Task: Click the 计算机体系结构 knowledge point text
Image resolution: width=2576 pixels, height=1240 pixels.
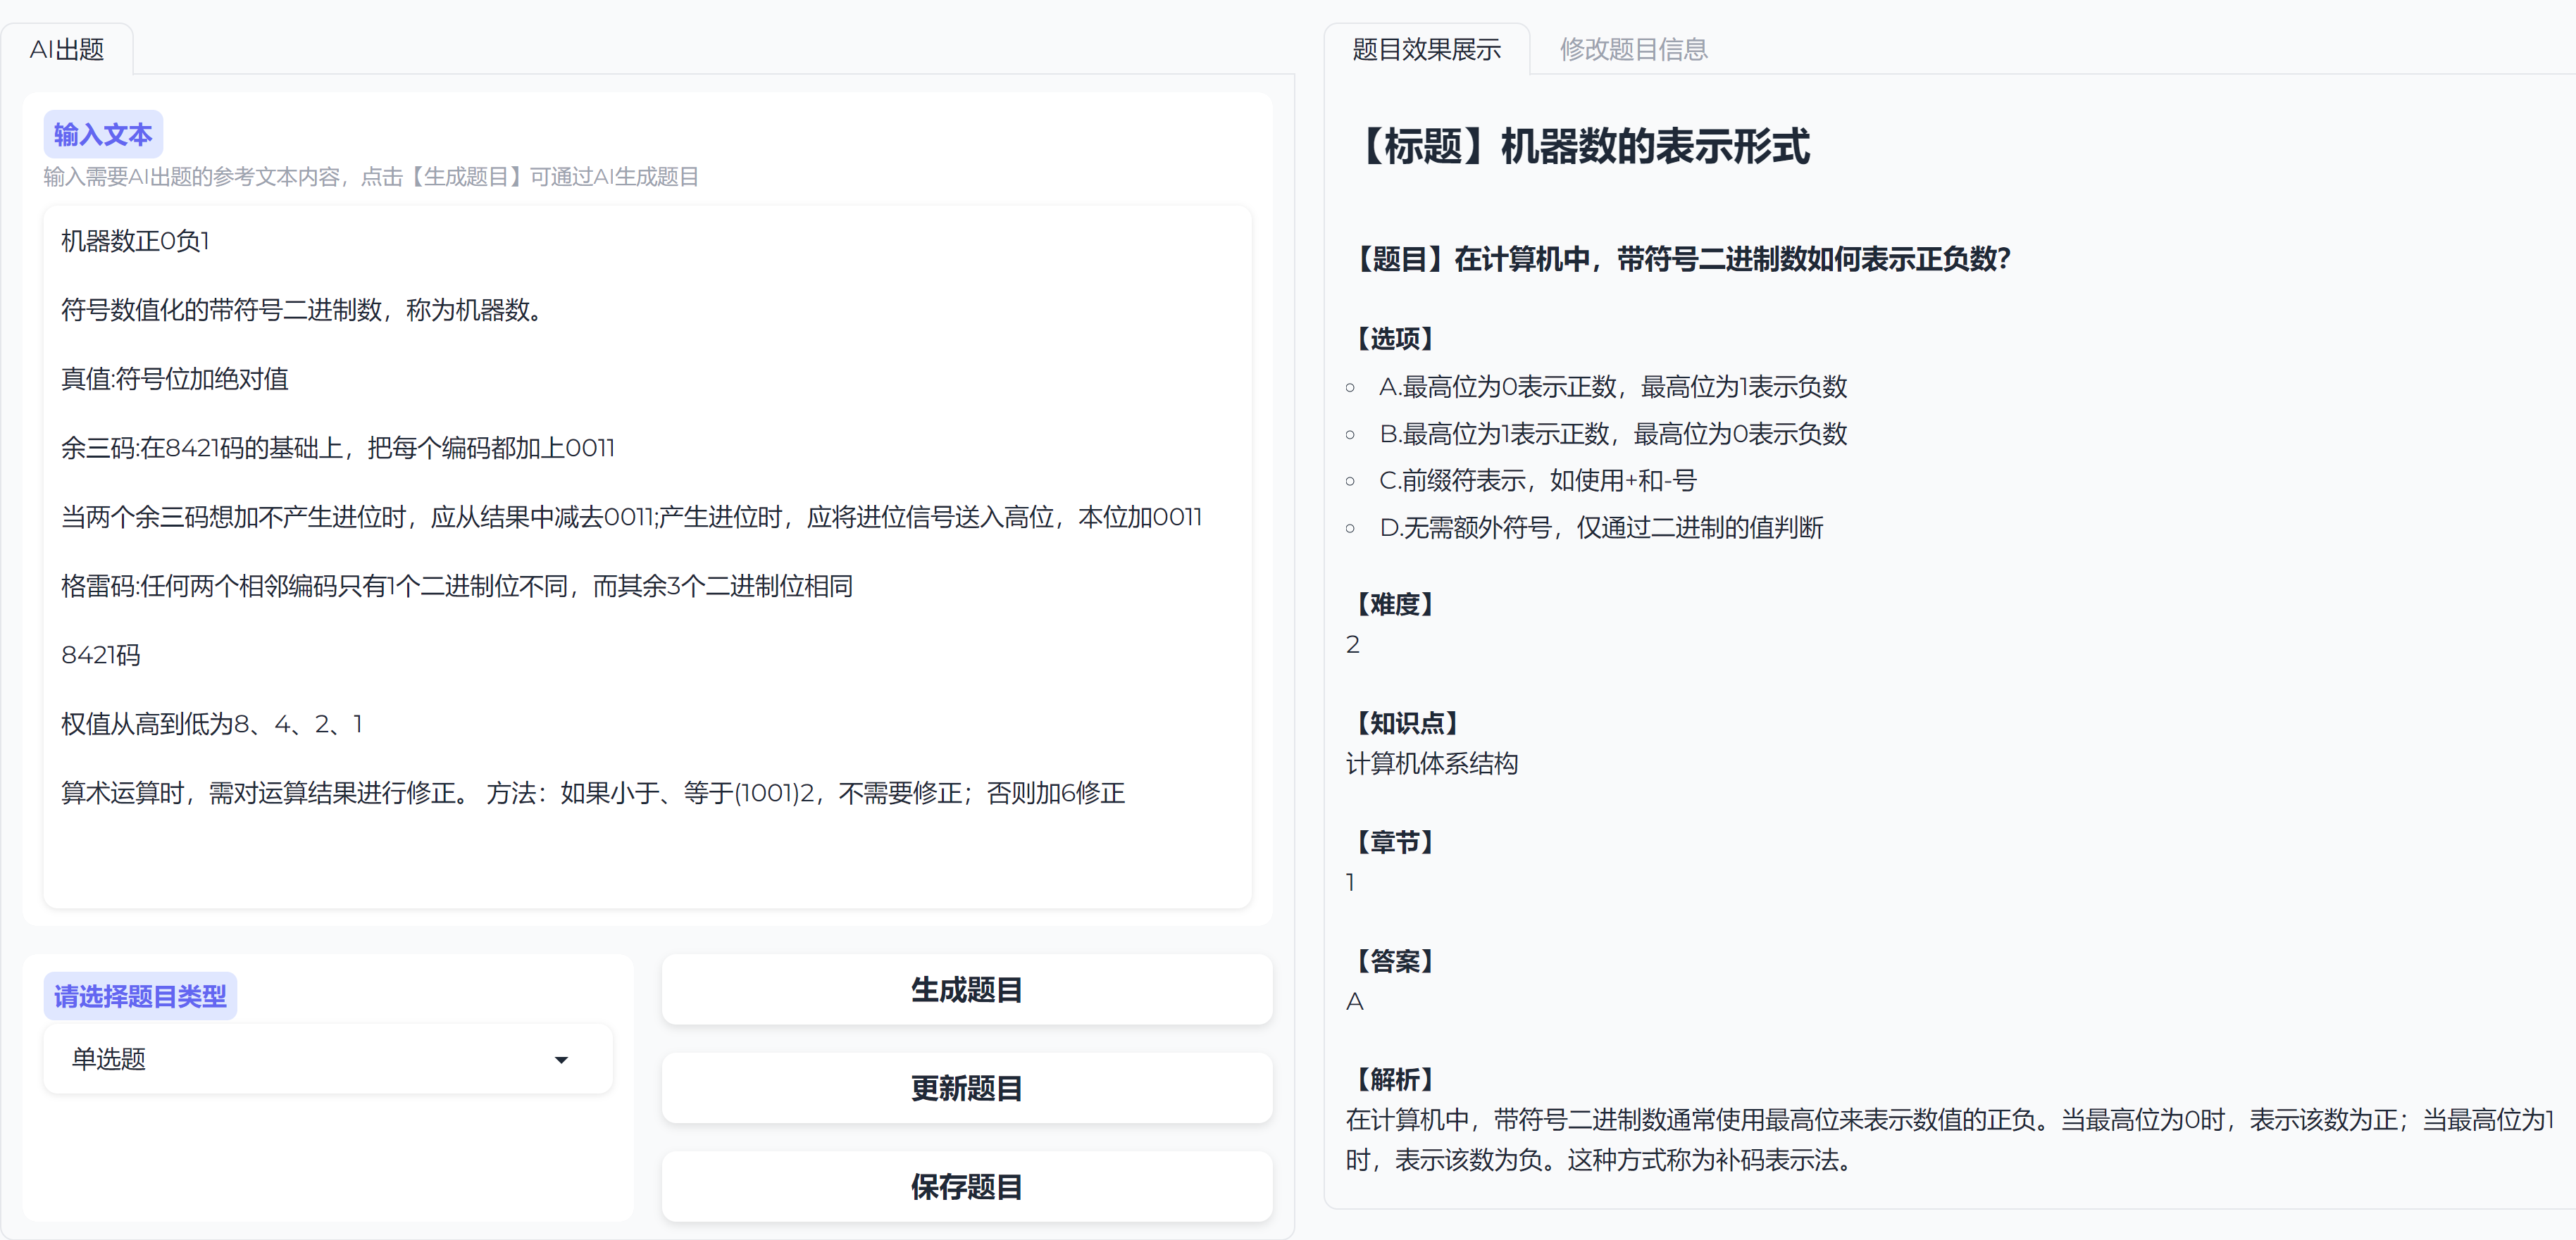Action: point(1432,764)
